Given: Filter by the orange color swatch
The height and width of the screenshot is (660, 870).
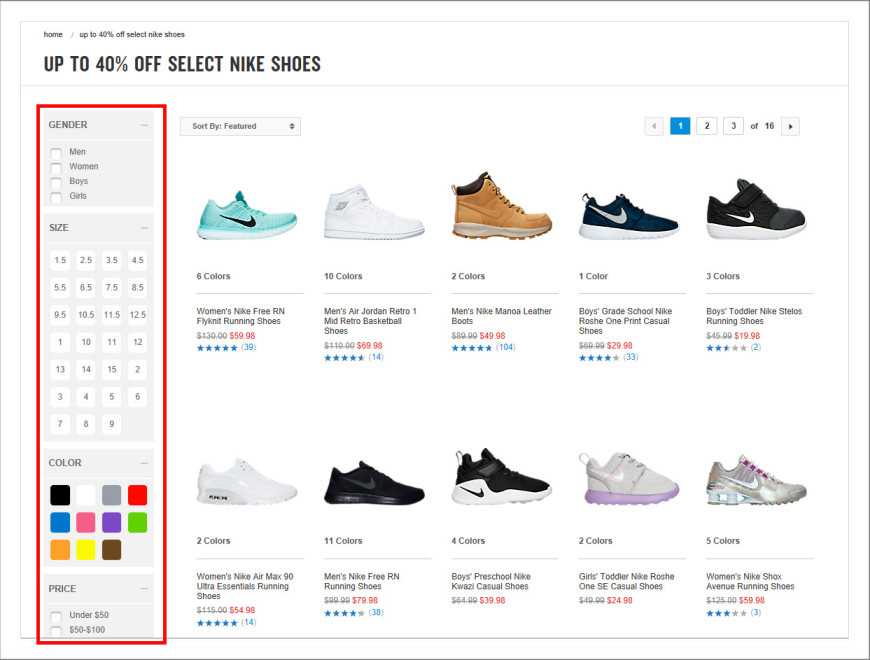Looking at the screenshot, I should tap(60, 550).
